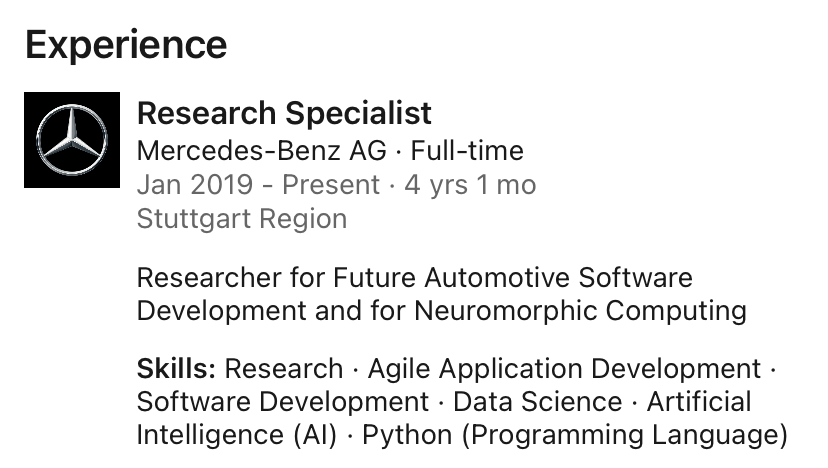Click the Full-time employment type text
Screen dimensions: 828x468
(x=467, y=151)
